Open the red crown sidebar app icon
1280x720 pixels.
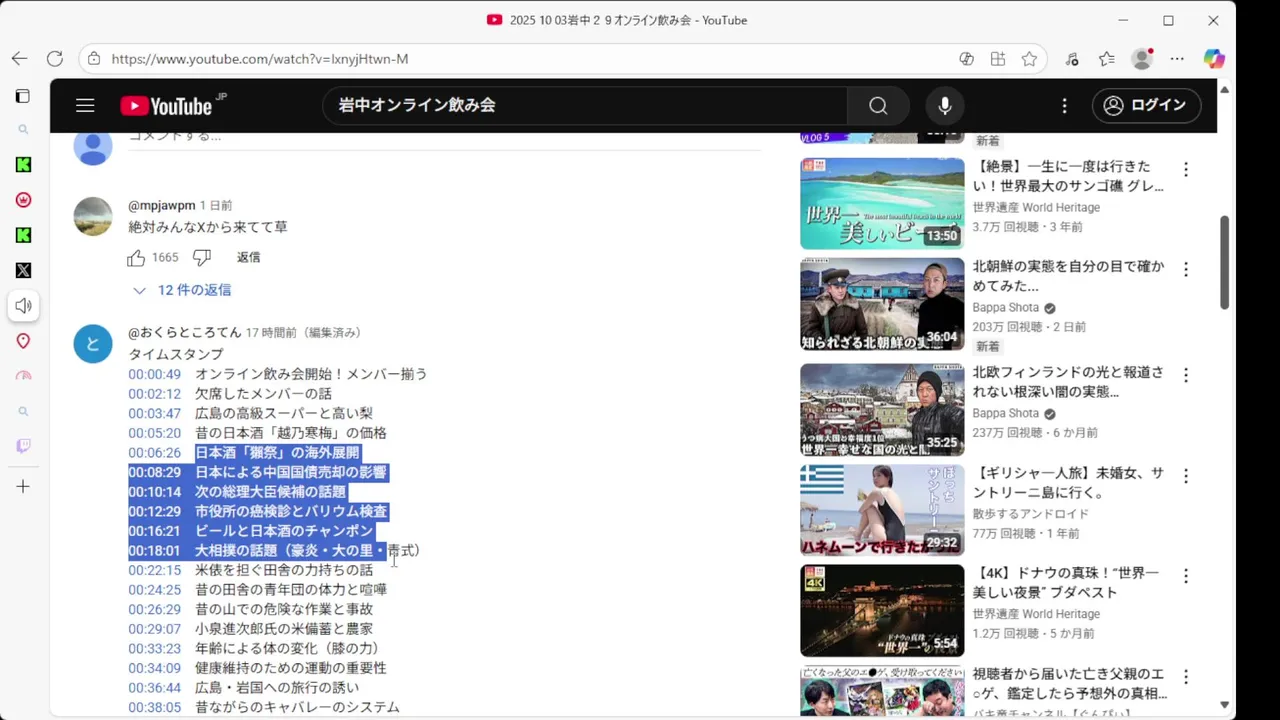[x=23, y=200]
